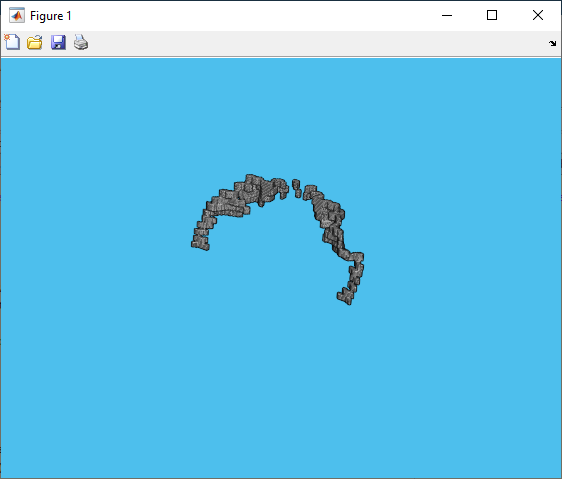Close the Figure 1 window

point(538,15)
